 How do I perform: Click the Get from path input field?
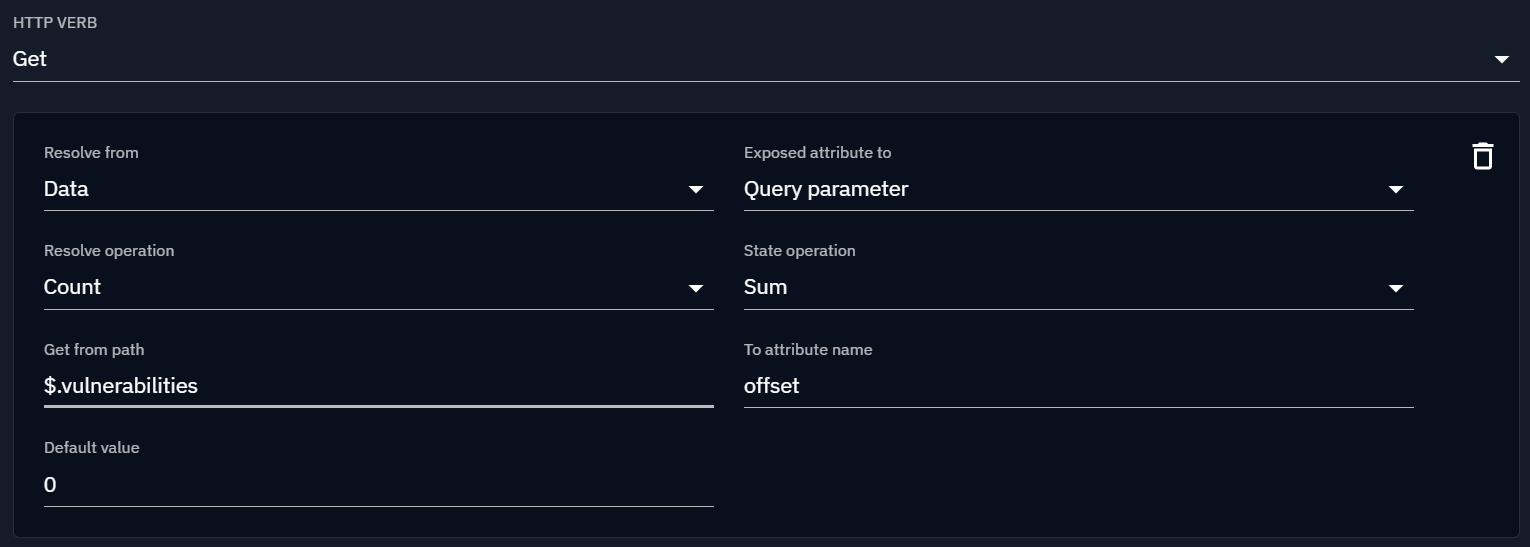pyautogui.click(x=378, y=386)
